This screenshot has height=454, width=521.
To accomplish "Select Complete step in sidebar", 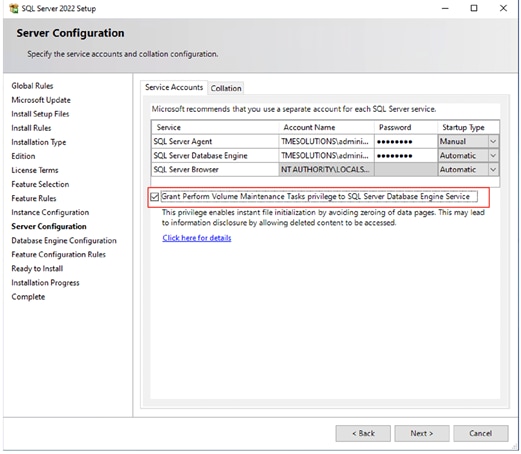I will tap(28, 297).
